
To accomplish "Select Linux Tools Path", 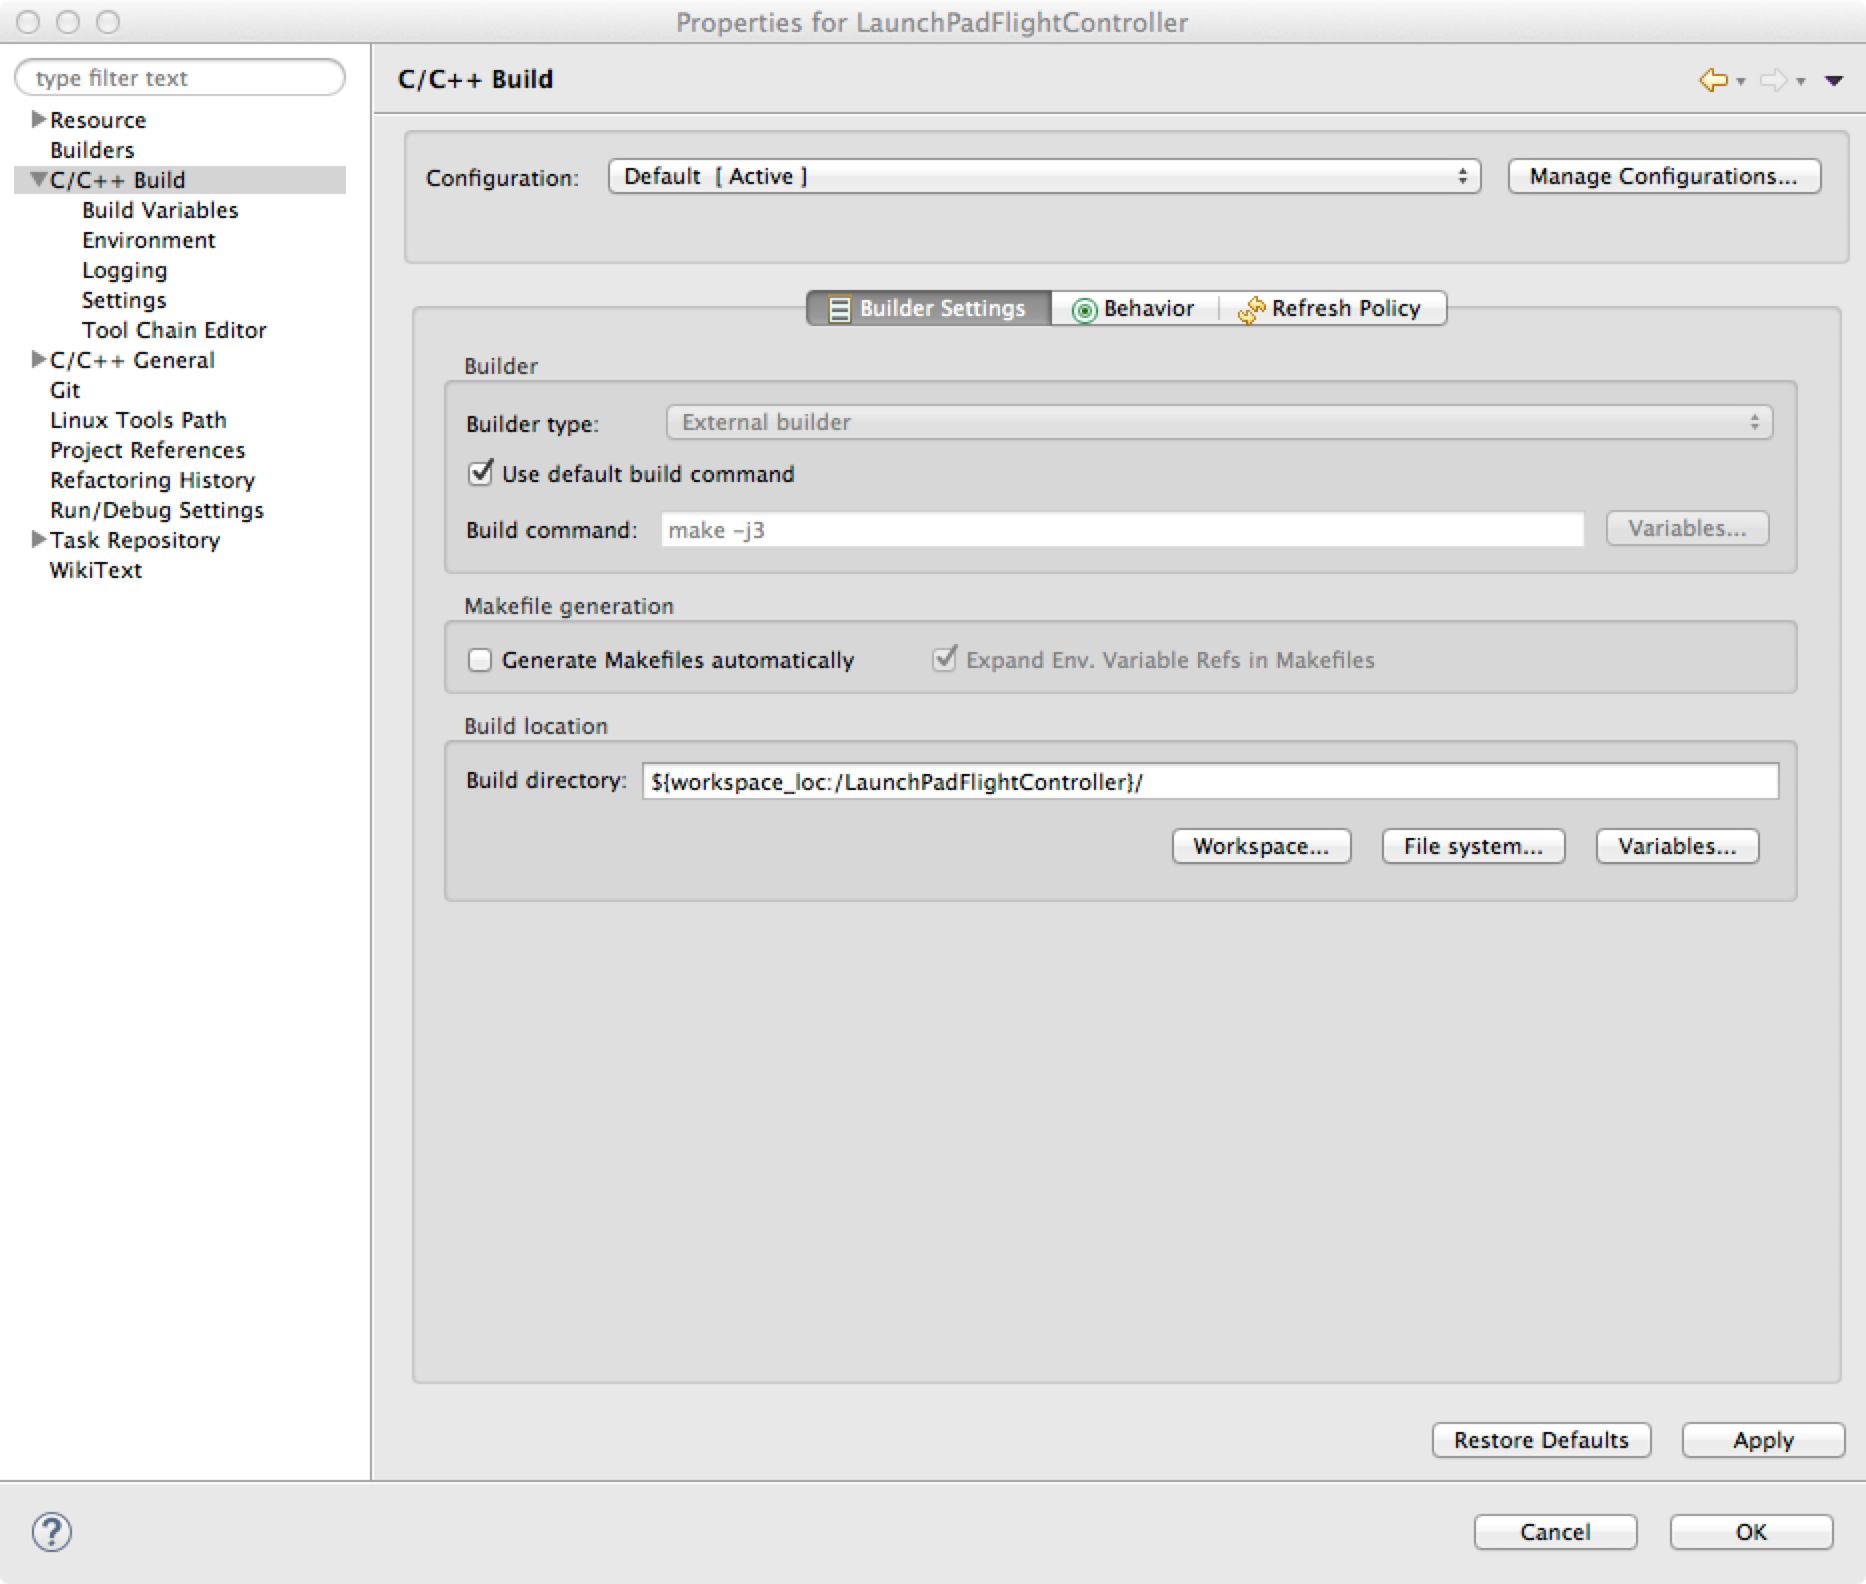I will (138, 420).
